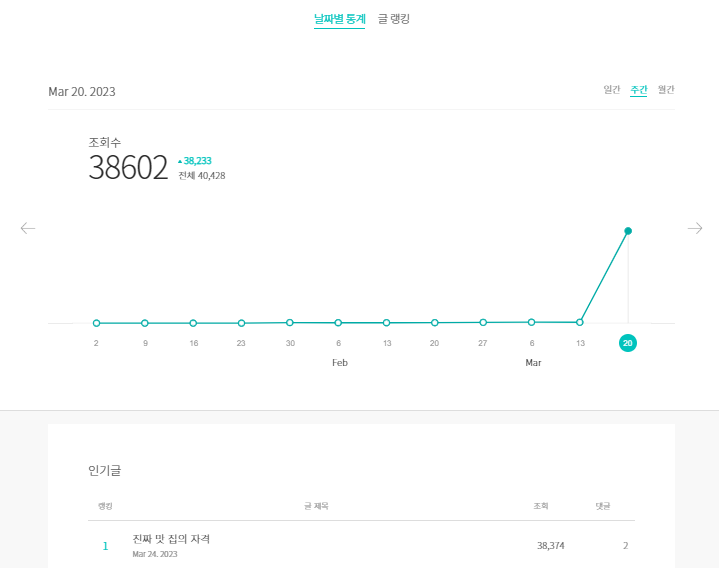Click the axis label 13 in March
Image resolution: width=719 pixels, height=568 pixels.
[581, 343]
